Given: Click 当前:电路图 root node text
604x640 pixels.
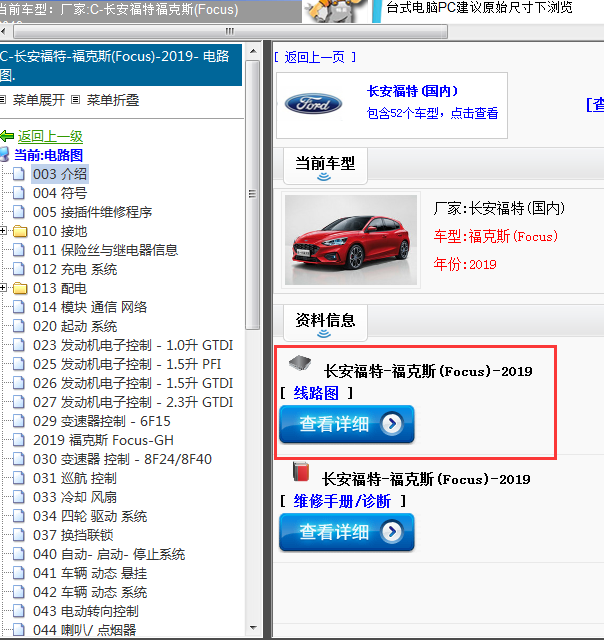Looking at the screenshot, I should [x=49, y=155].
